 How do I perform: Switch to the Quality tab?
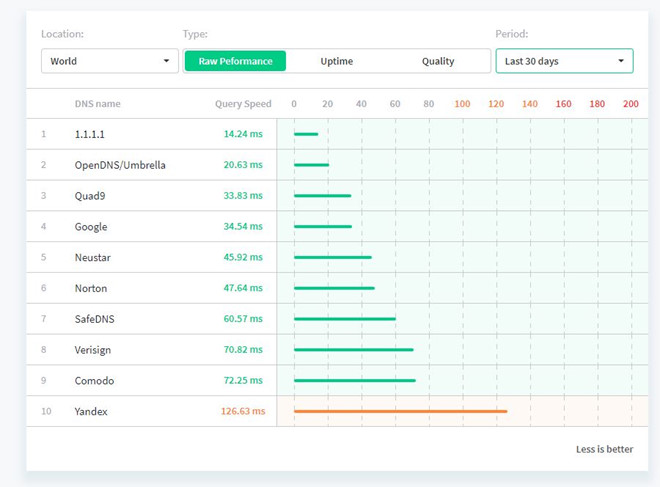[x=438, y=61]
